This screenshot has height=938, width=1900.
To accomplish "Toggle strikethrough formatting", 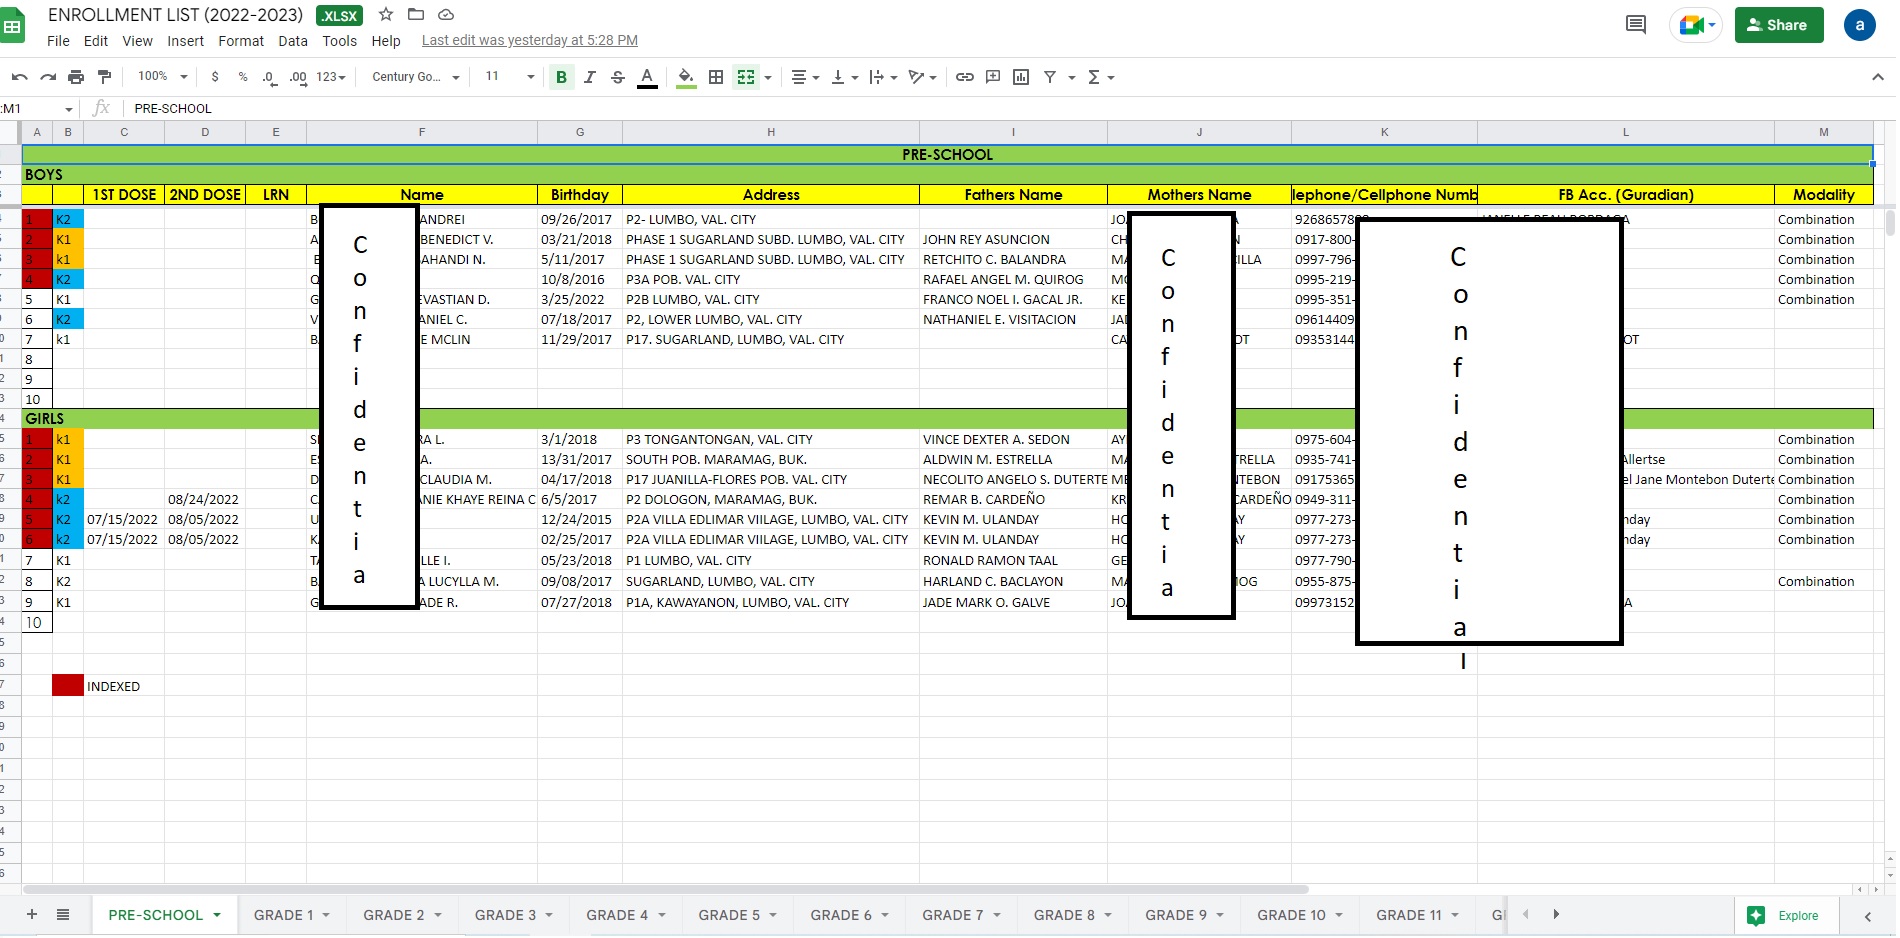I will point(618,77).
